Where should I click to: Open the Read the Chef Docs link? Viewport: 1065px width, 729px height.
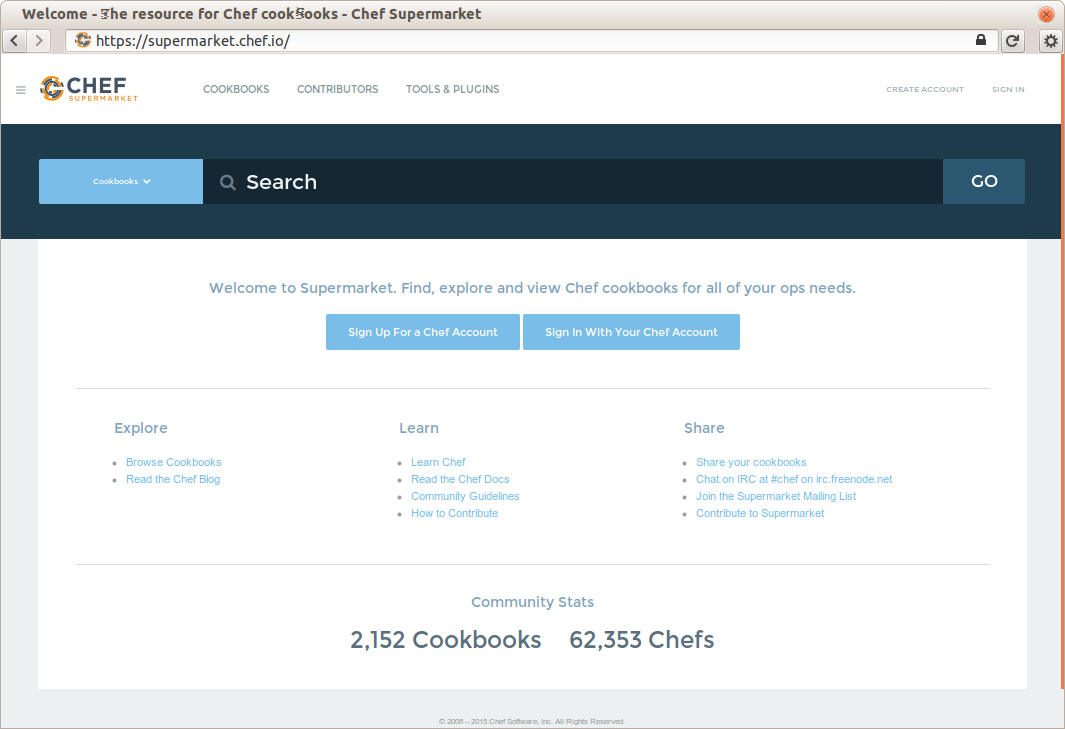tap(460, 479)
